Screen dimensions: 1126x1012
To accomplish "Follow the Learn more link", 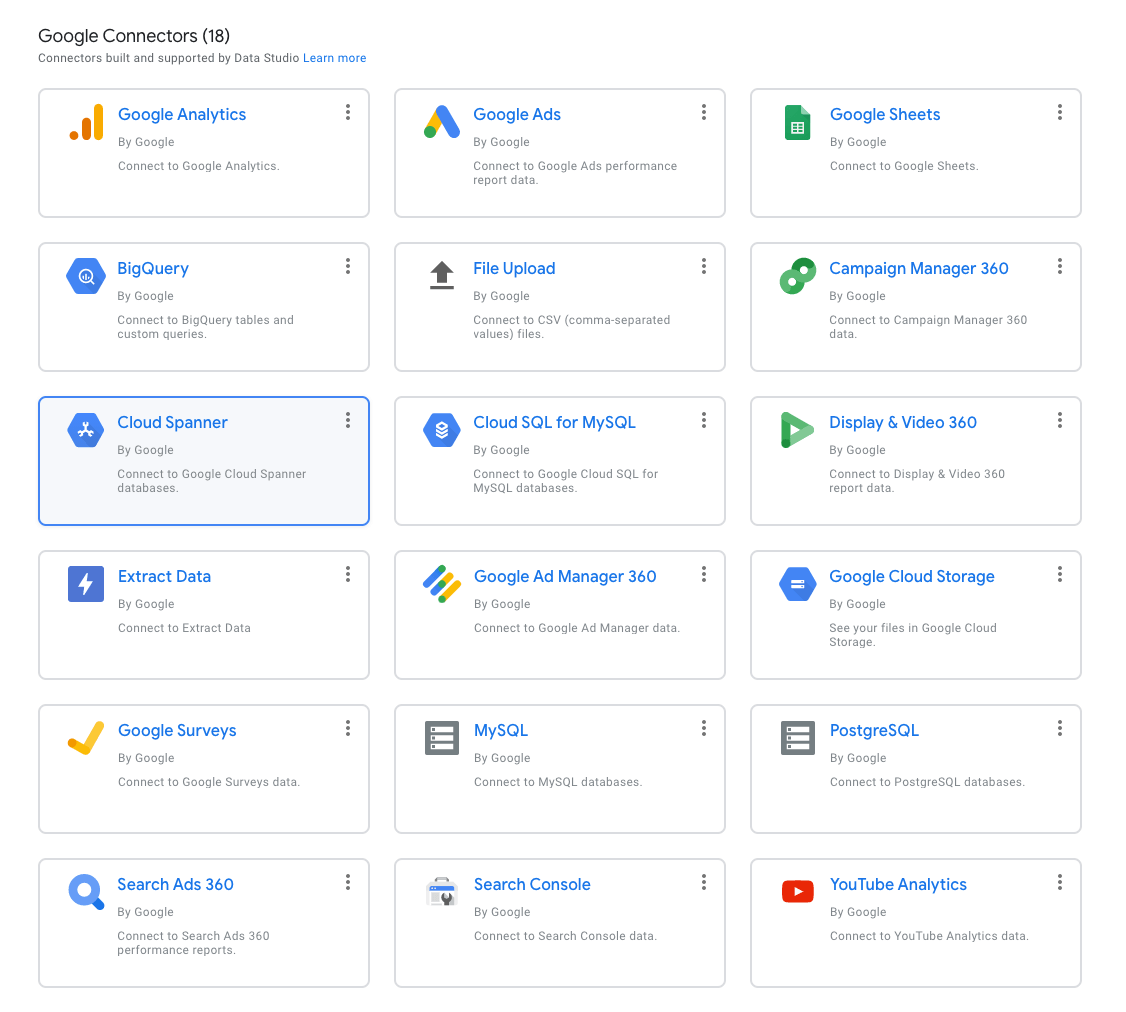I will point(335,58).
